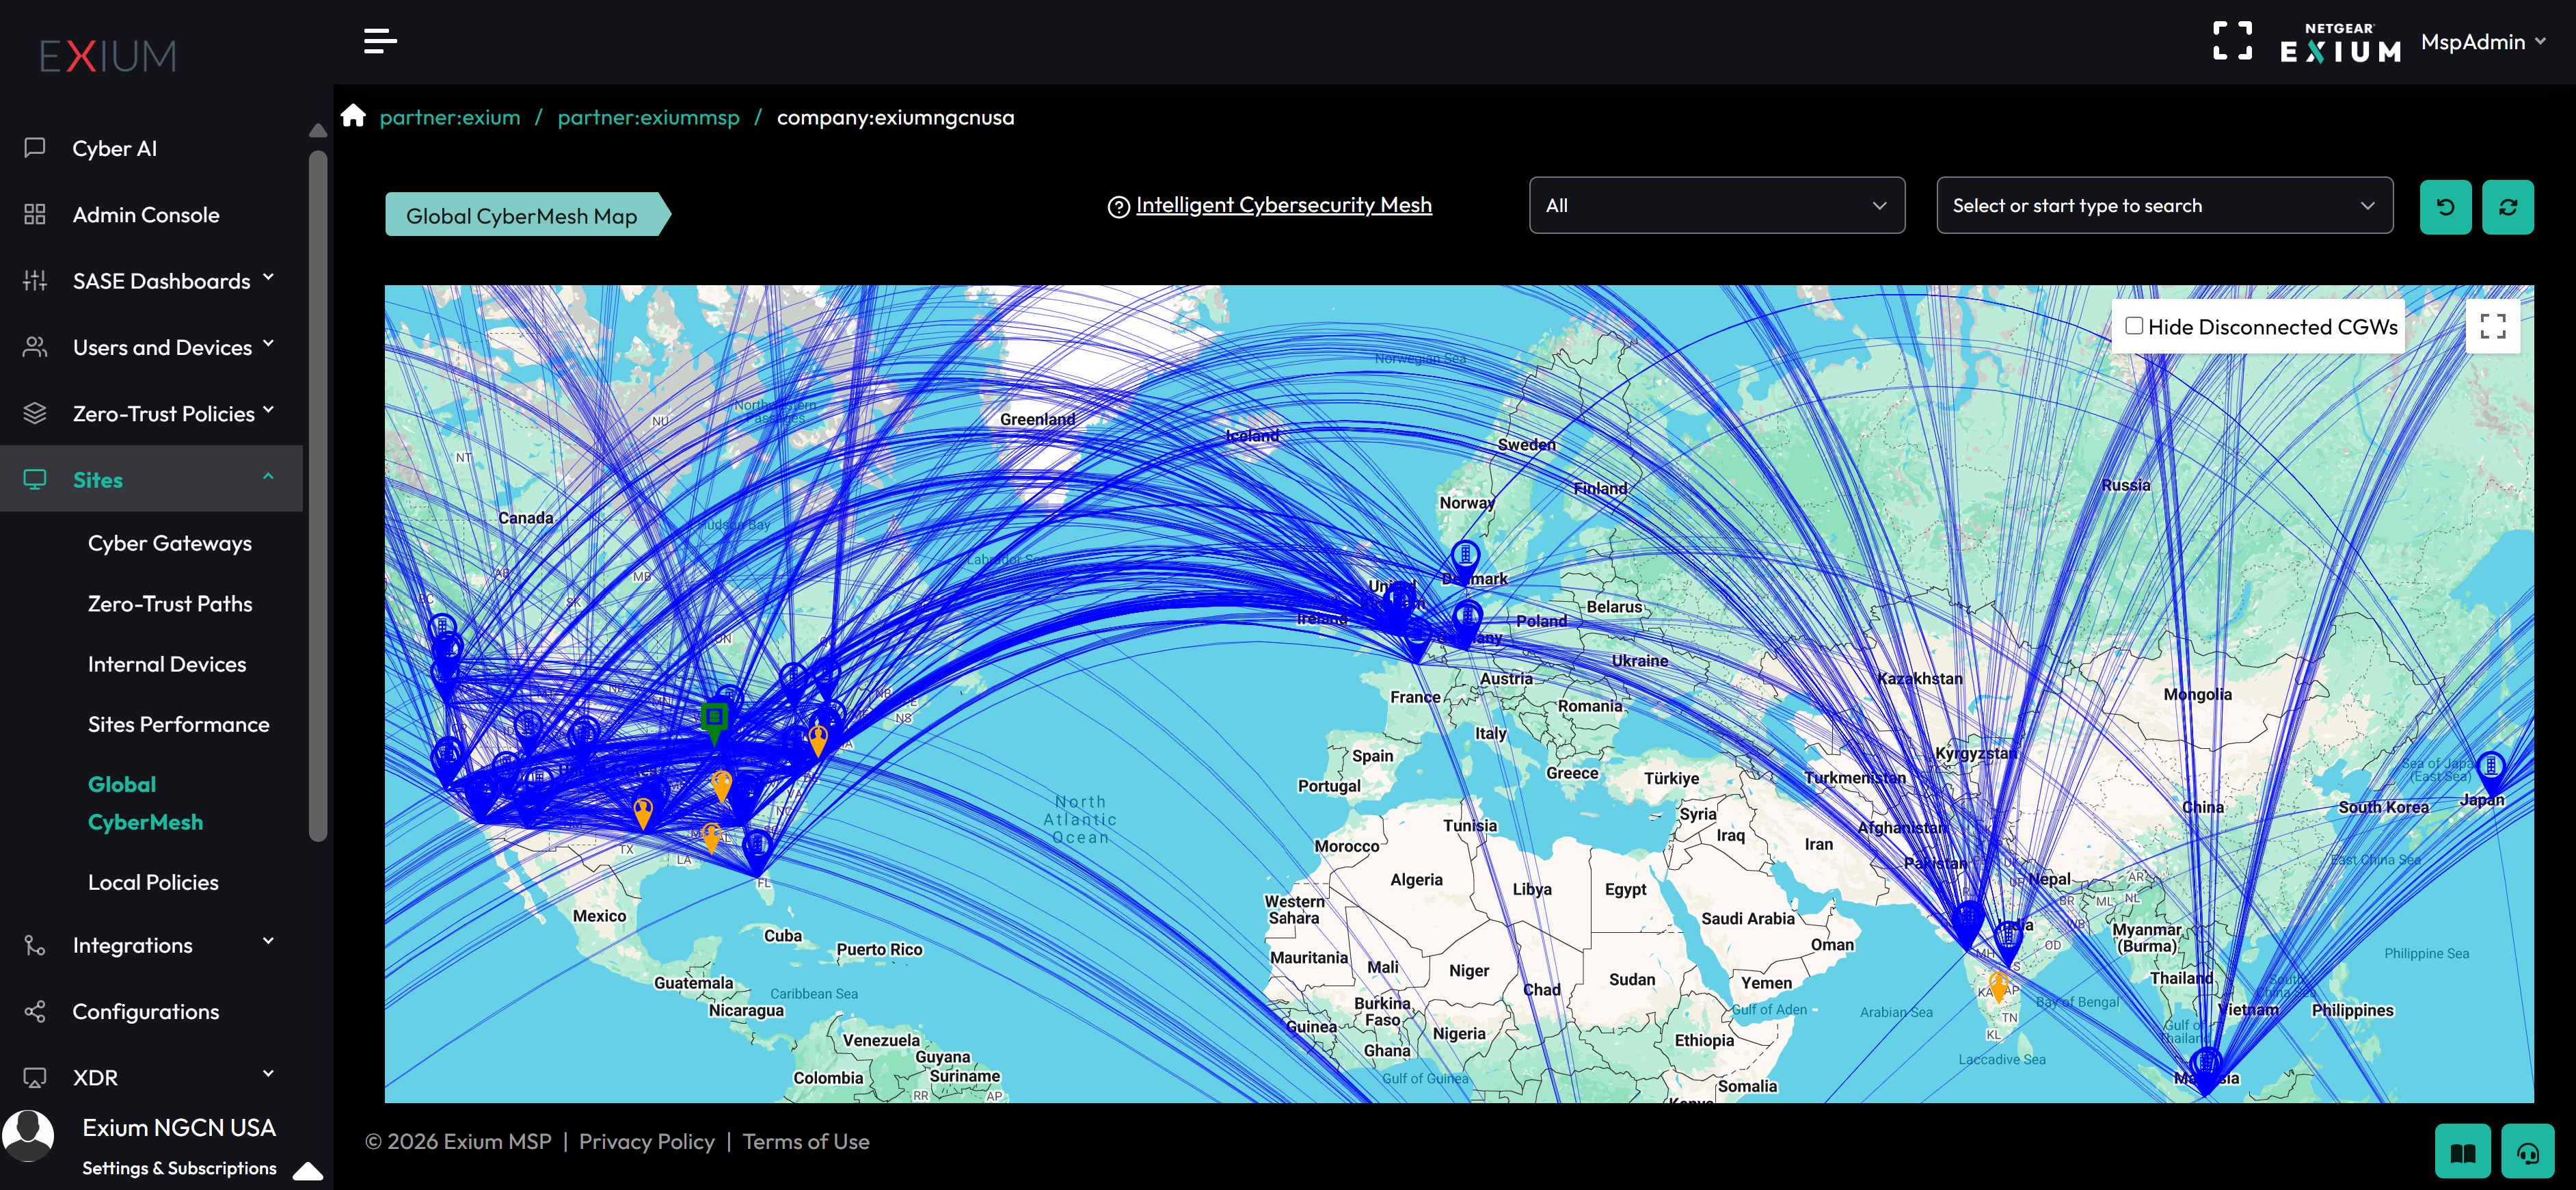Click the Global CyberMesh Map tag
This screenshot has height=1190, width=2576.
(527, 214)
